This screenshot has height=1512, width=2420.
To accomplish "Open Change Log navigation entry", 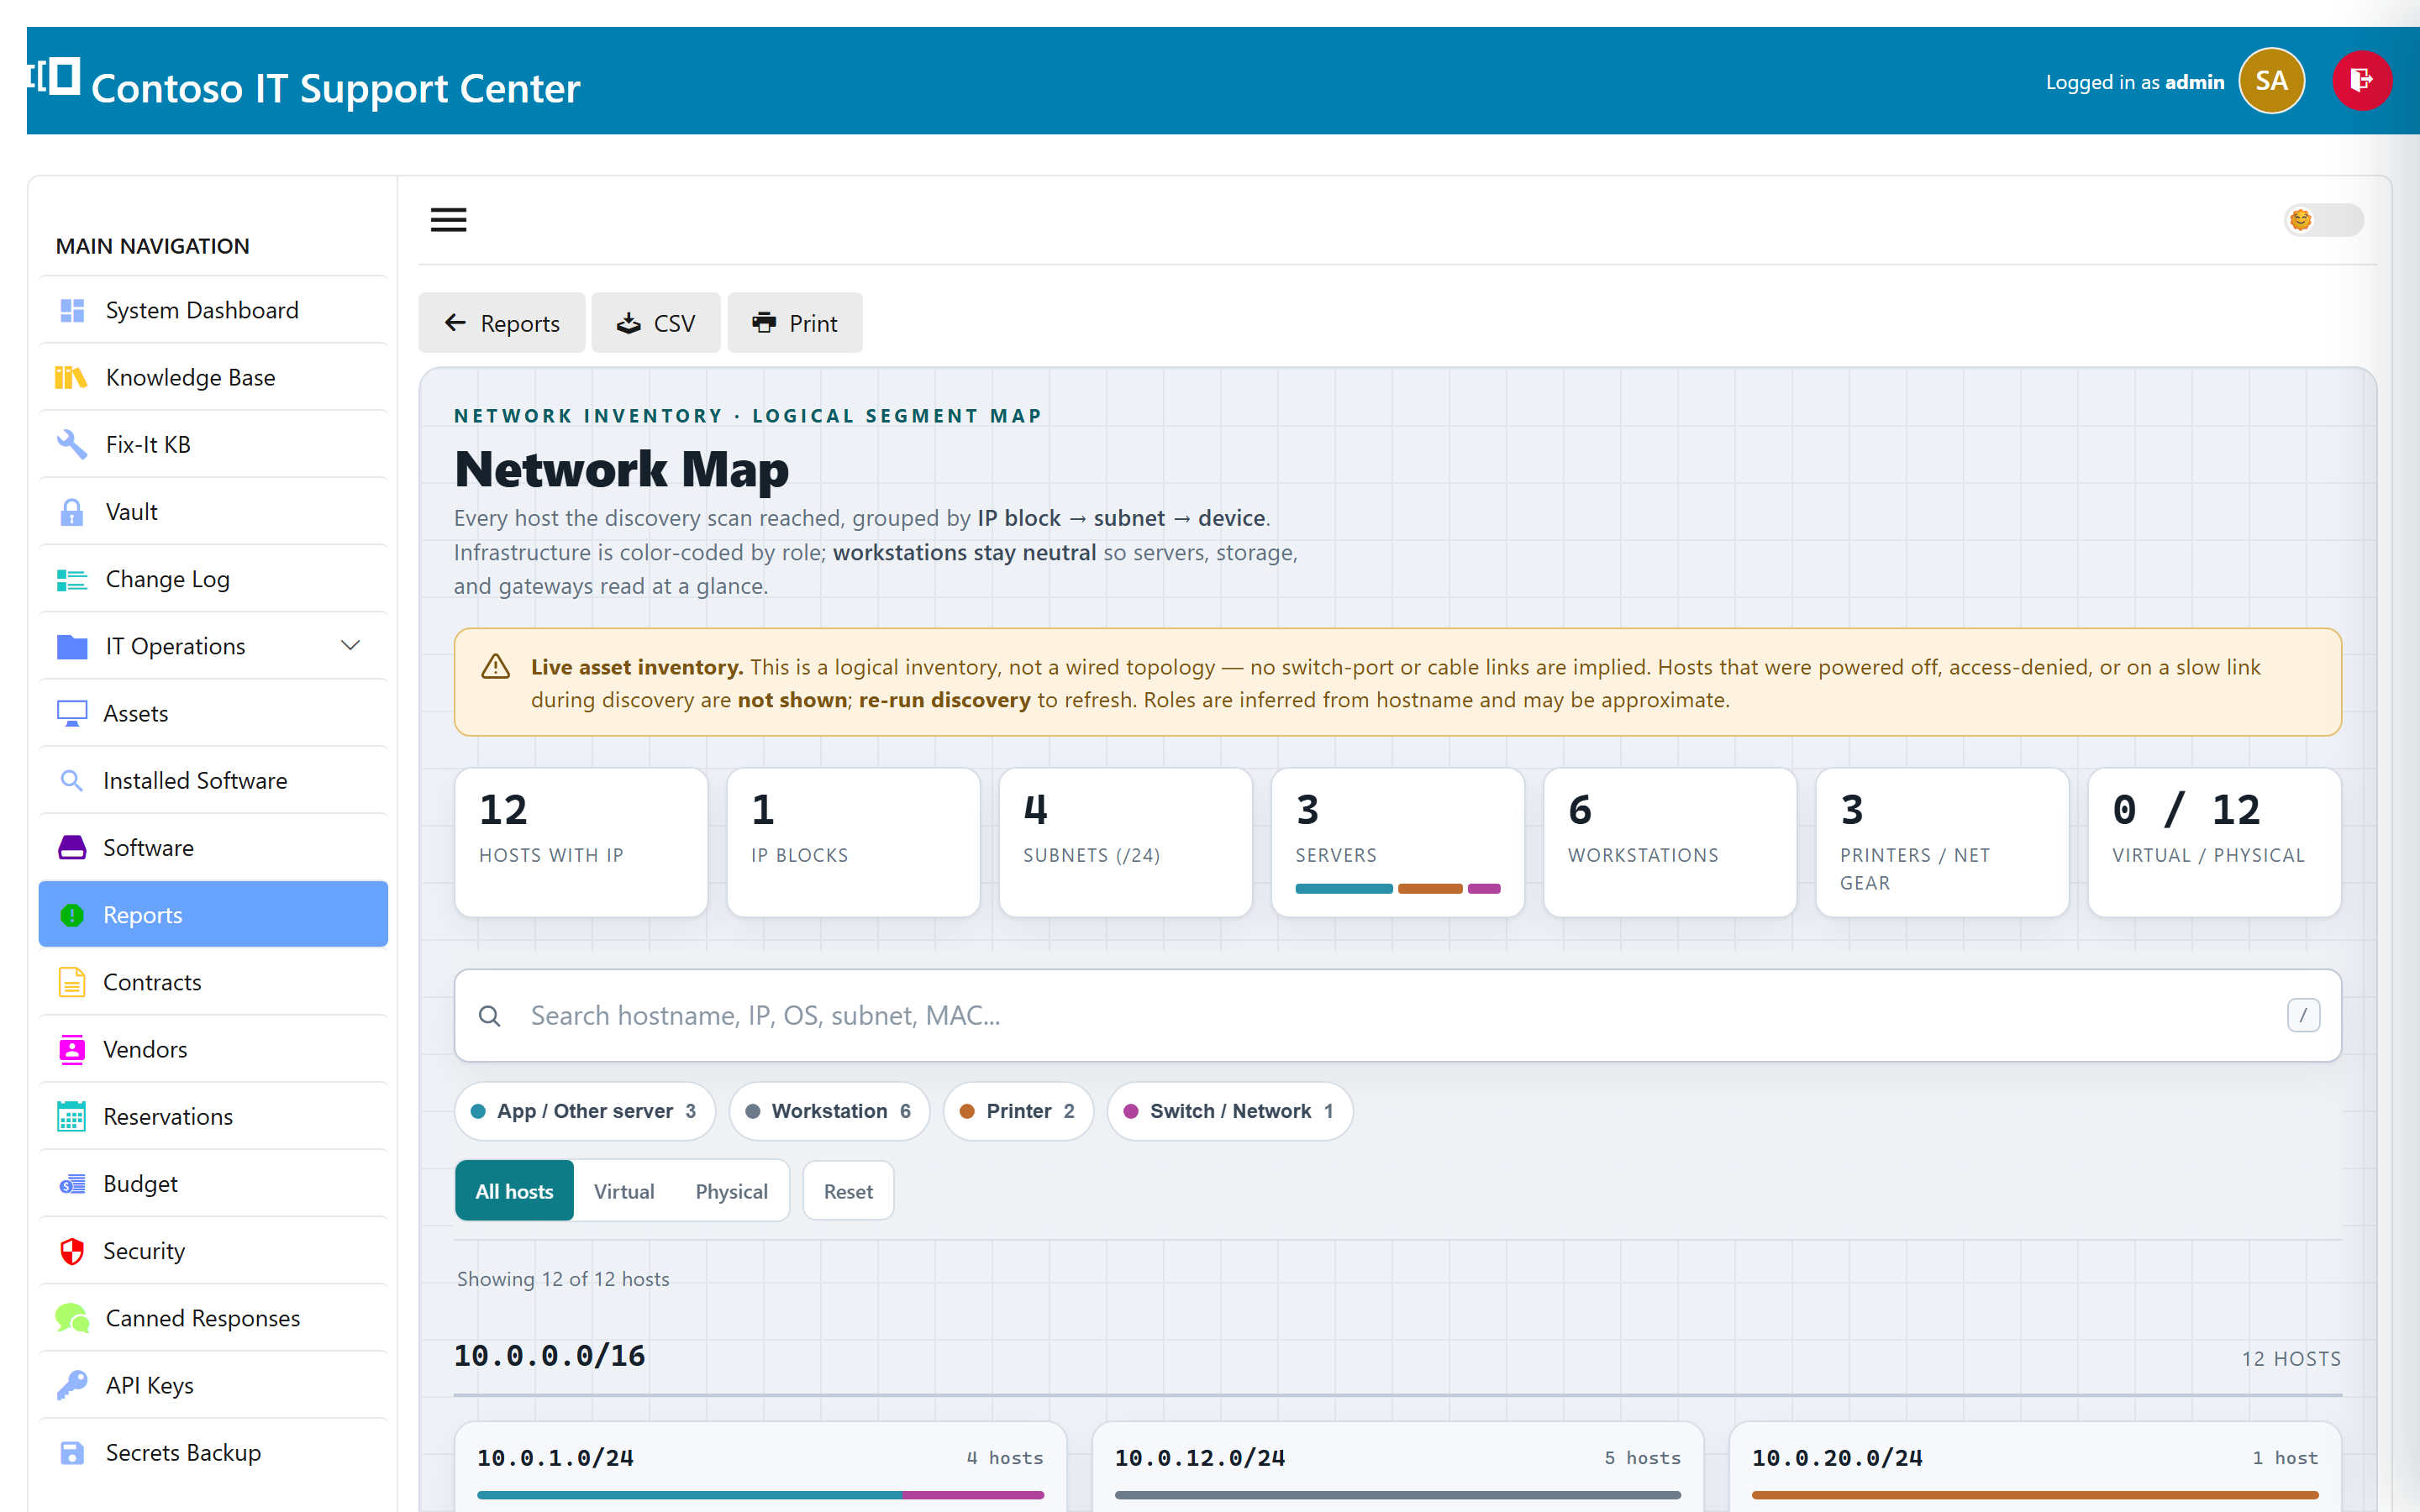I will (x=213, y=579).
